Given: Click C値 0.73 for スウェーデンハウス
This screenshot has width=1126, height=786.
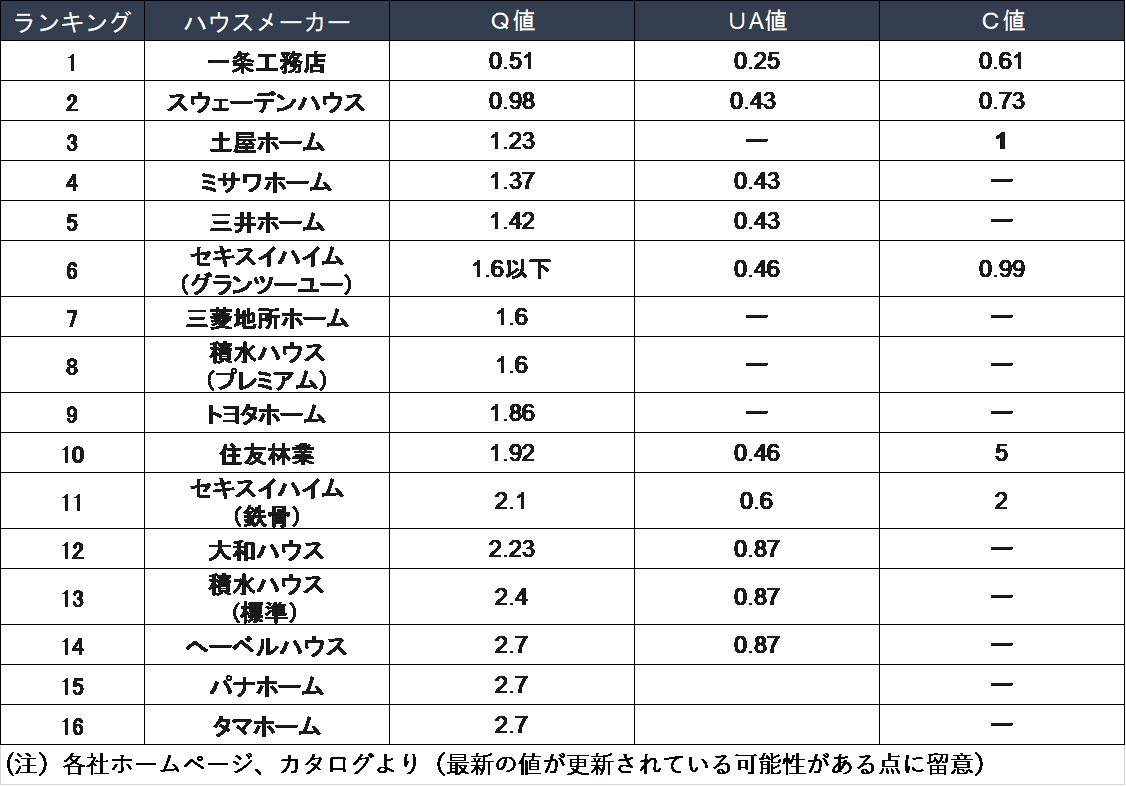Looking at the screenshot, I should [x=1001, y=101].
